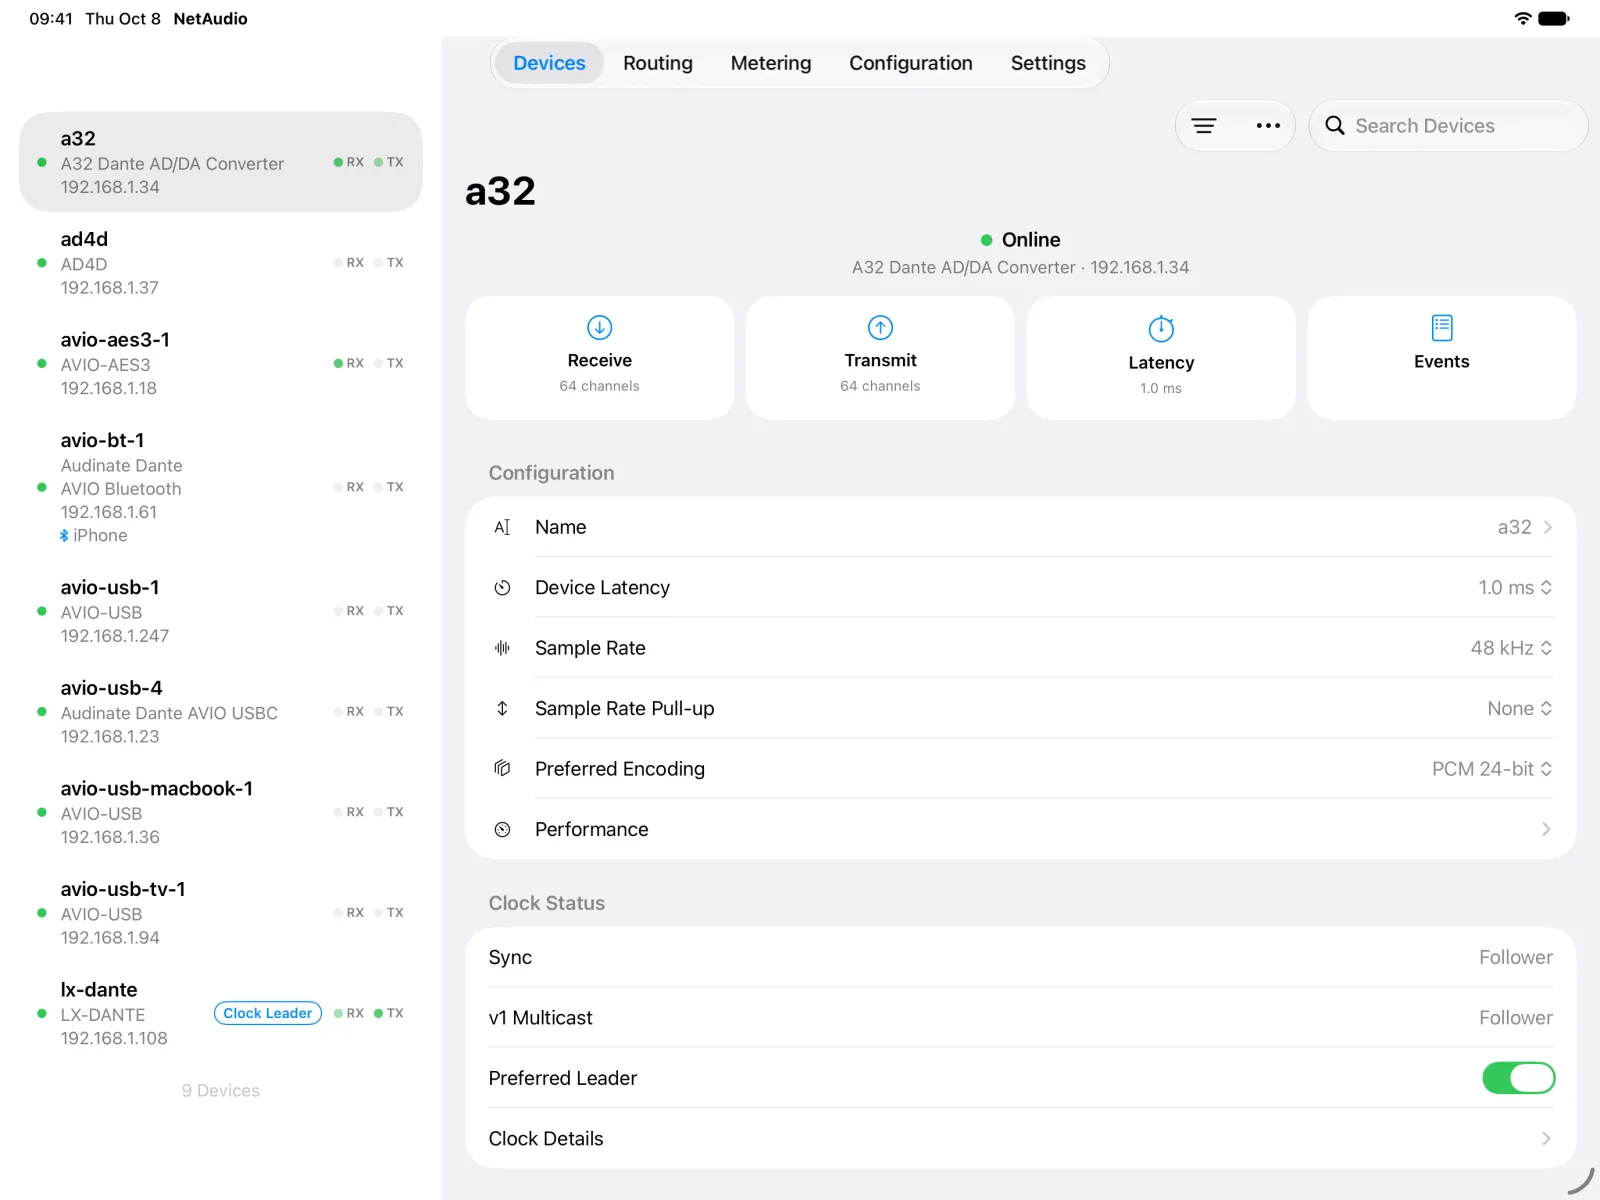Select the lx-dante device
Image resolution: width=1600 pixels, height=1200 pixels.
(x=221, y=1013)
